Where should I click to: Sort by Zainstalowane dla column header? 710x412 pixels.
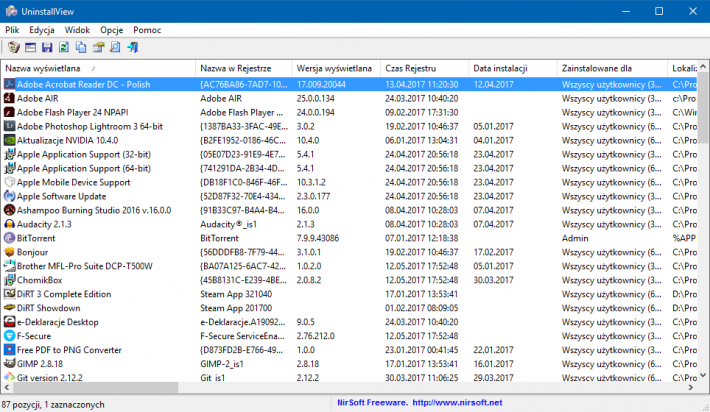[x=612, y=68]
